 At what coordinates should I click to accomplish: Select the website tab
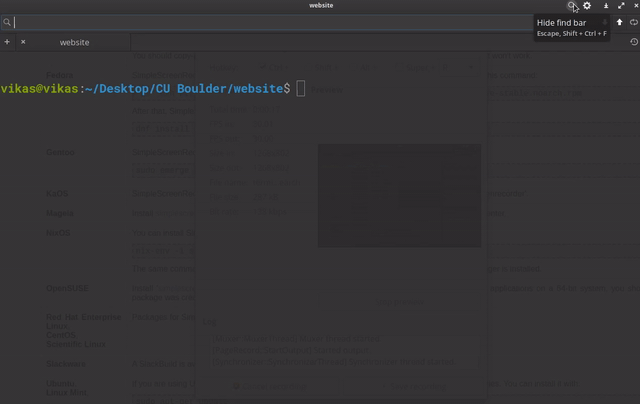pos(74,42)
